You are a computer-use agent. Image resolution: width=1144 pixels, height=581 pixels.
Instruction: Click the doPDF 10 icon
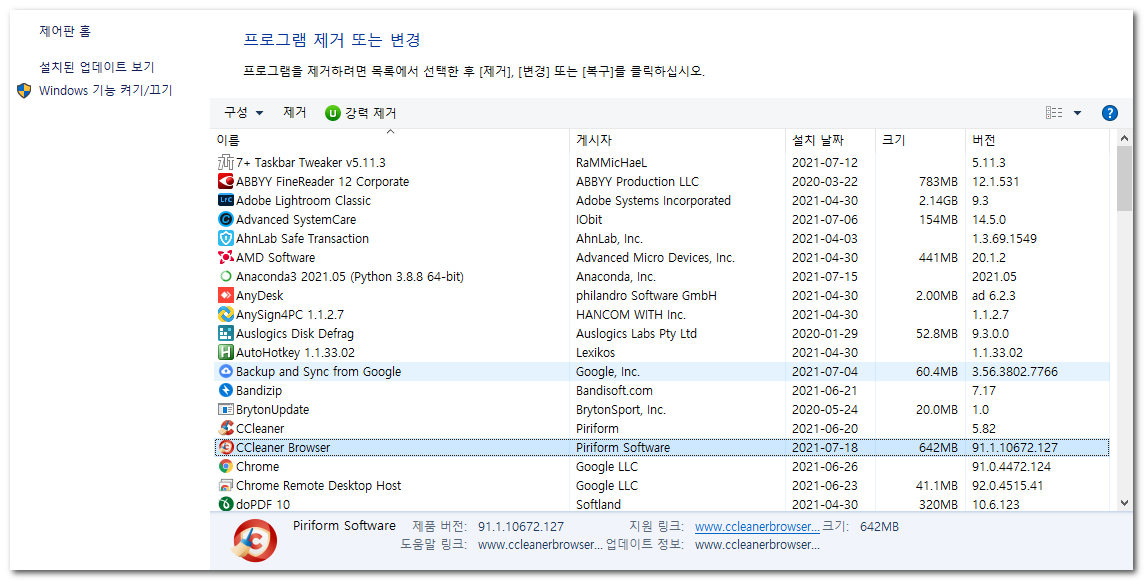[225, 504]
